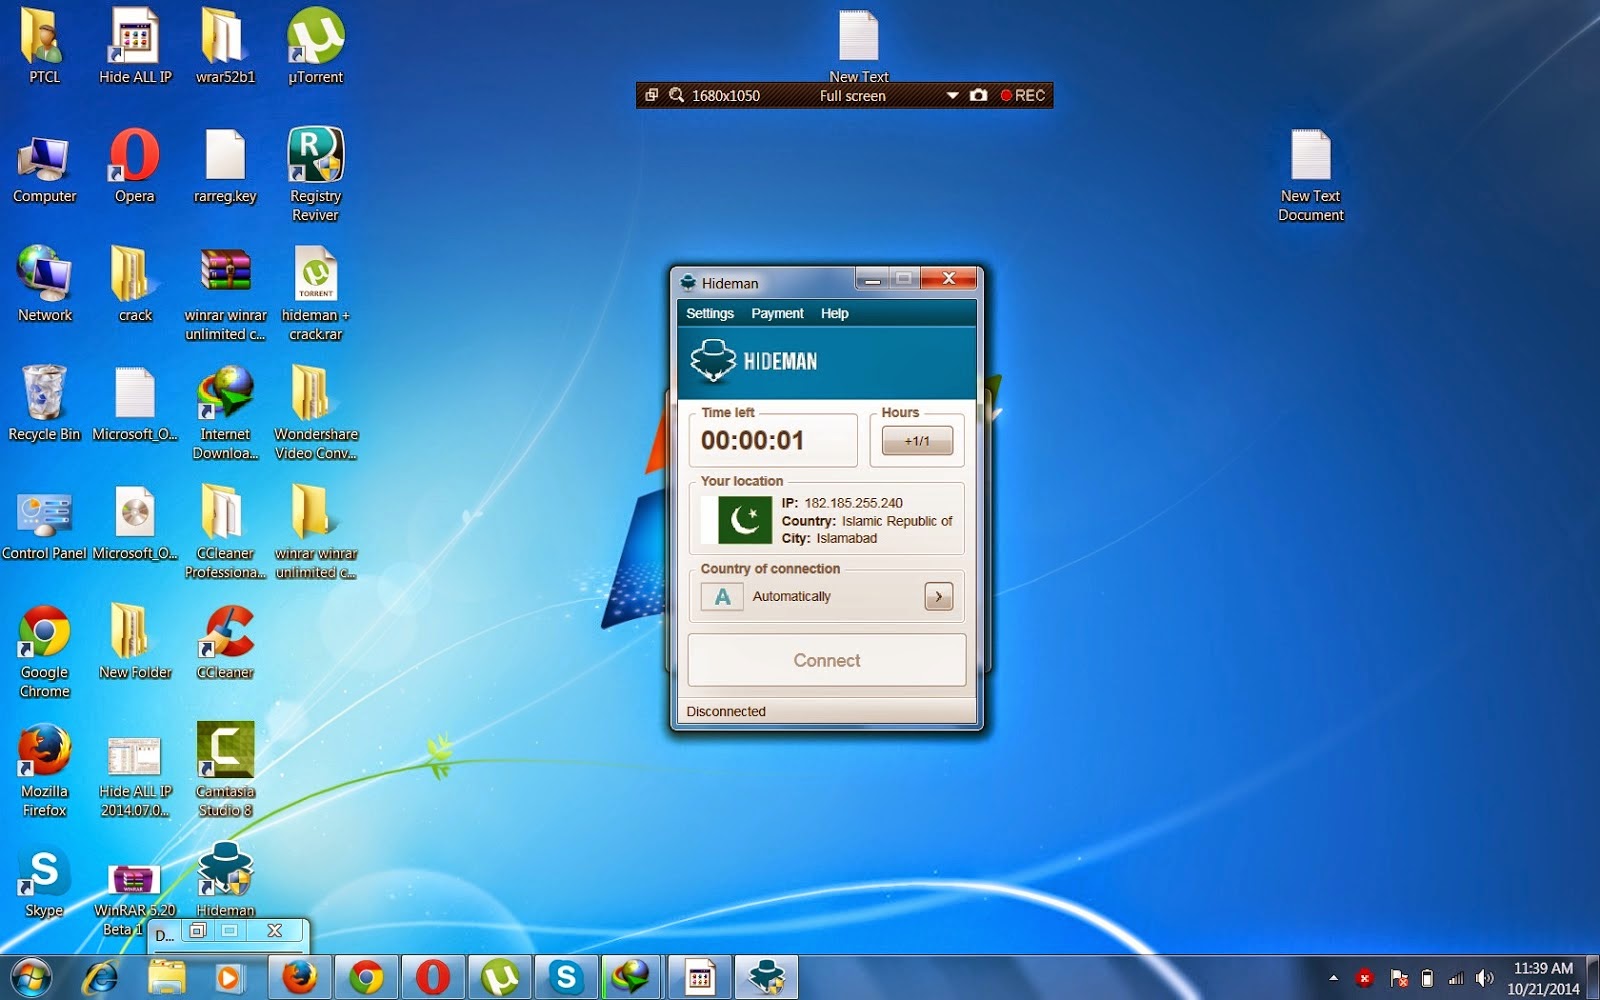Start recording with the REC button
Screen dimensions: 1600x1000
(1022, 96)
